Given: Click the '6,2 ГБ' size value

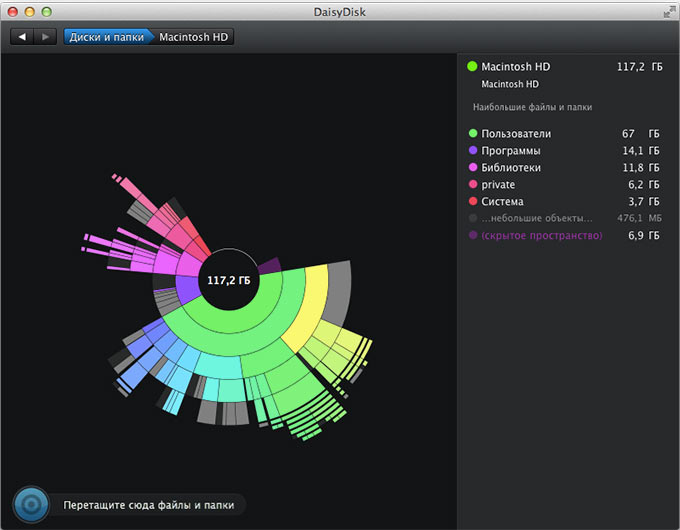Looking at the screenshot, I should click(644, 184).
